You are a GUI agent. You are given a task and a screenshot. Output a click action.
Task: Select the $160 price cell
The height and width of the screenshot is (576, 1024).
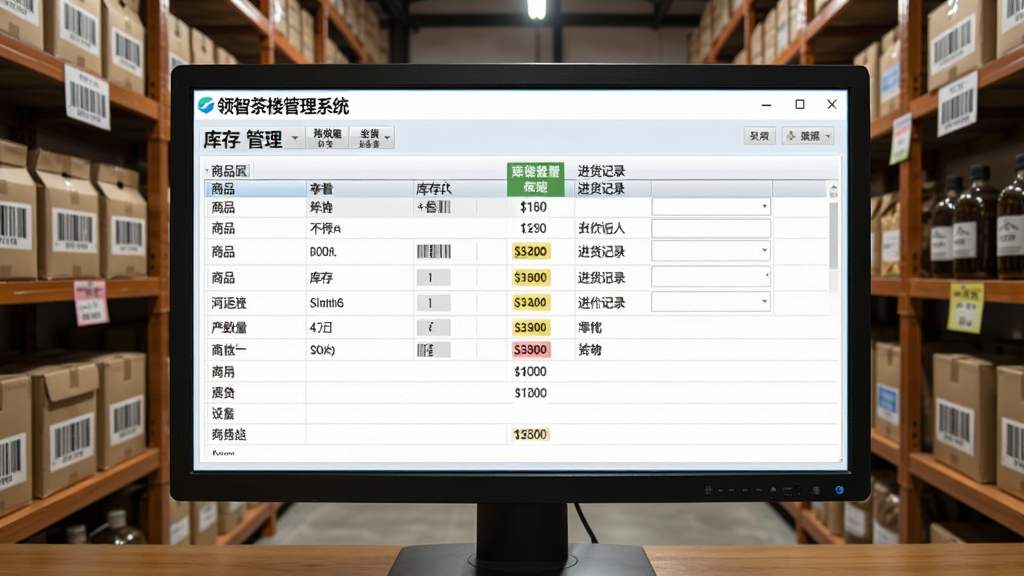tap(534, 208)
